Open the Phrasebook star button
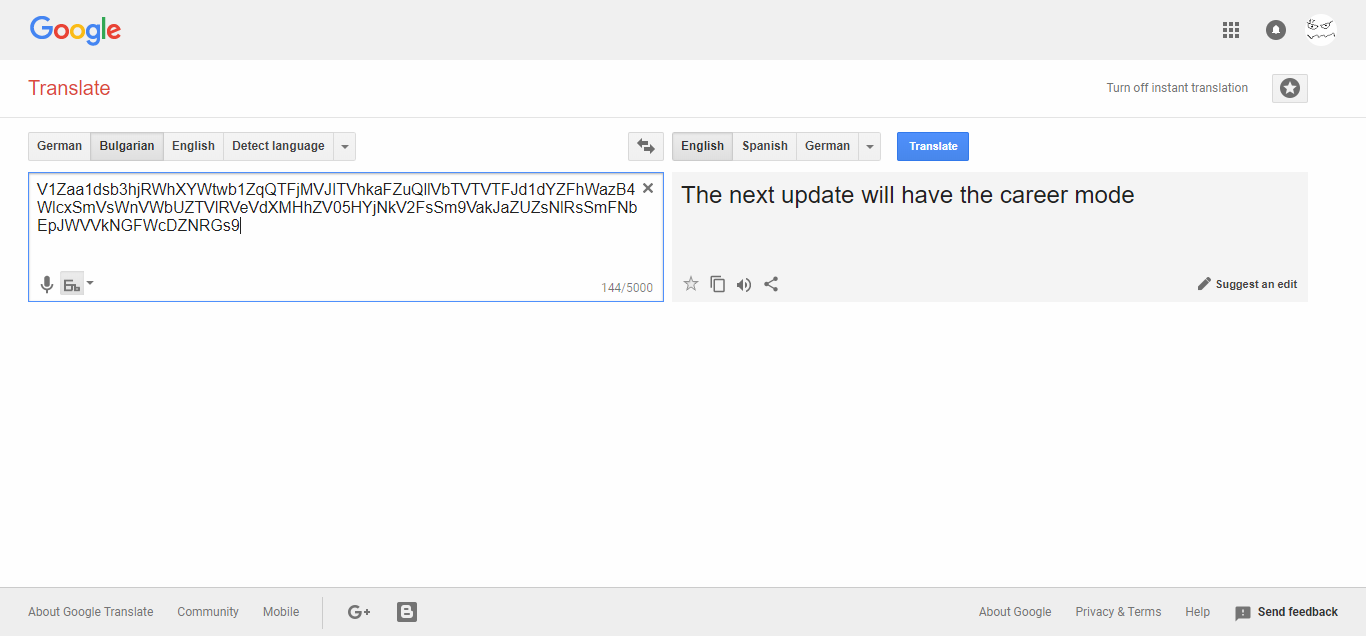This screenshot has width=1366, height=636. 1290,88
